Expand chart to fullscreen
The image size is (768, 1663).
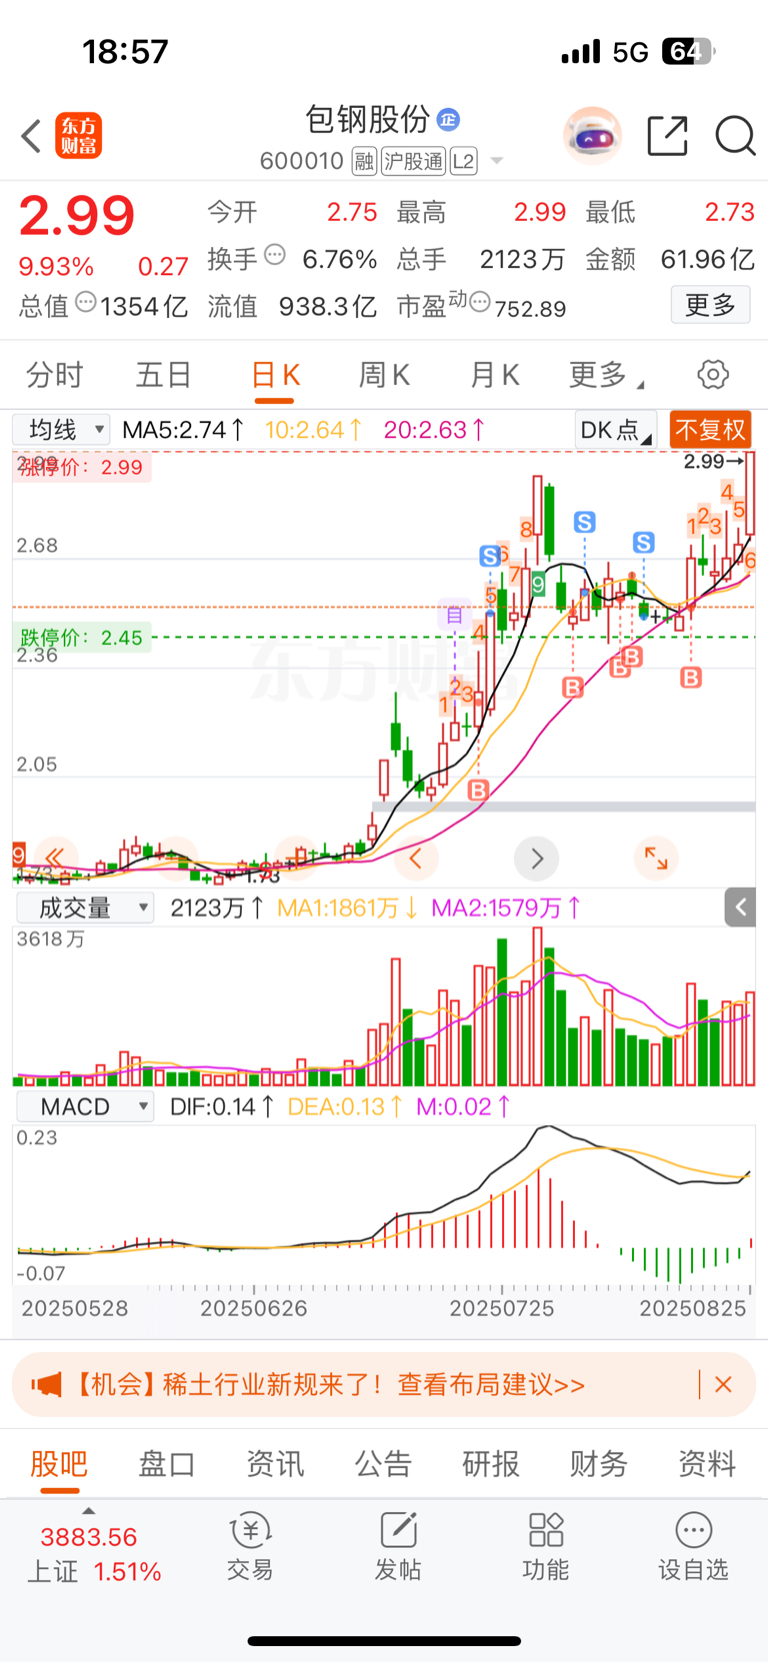tap(656, 858)
